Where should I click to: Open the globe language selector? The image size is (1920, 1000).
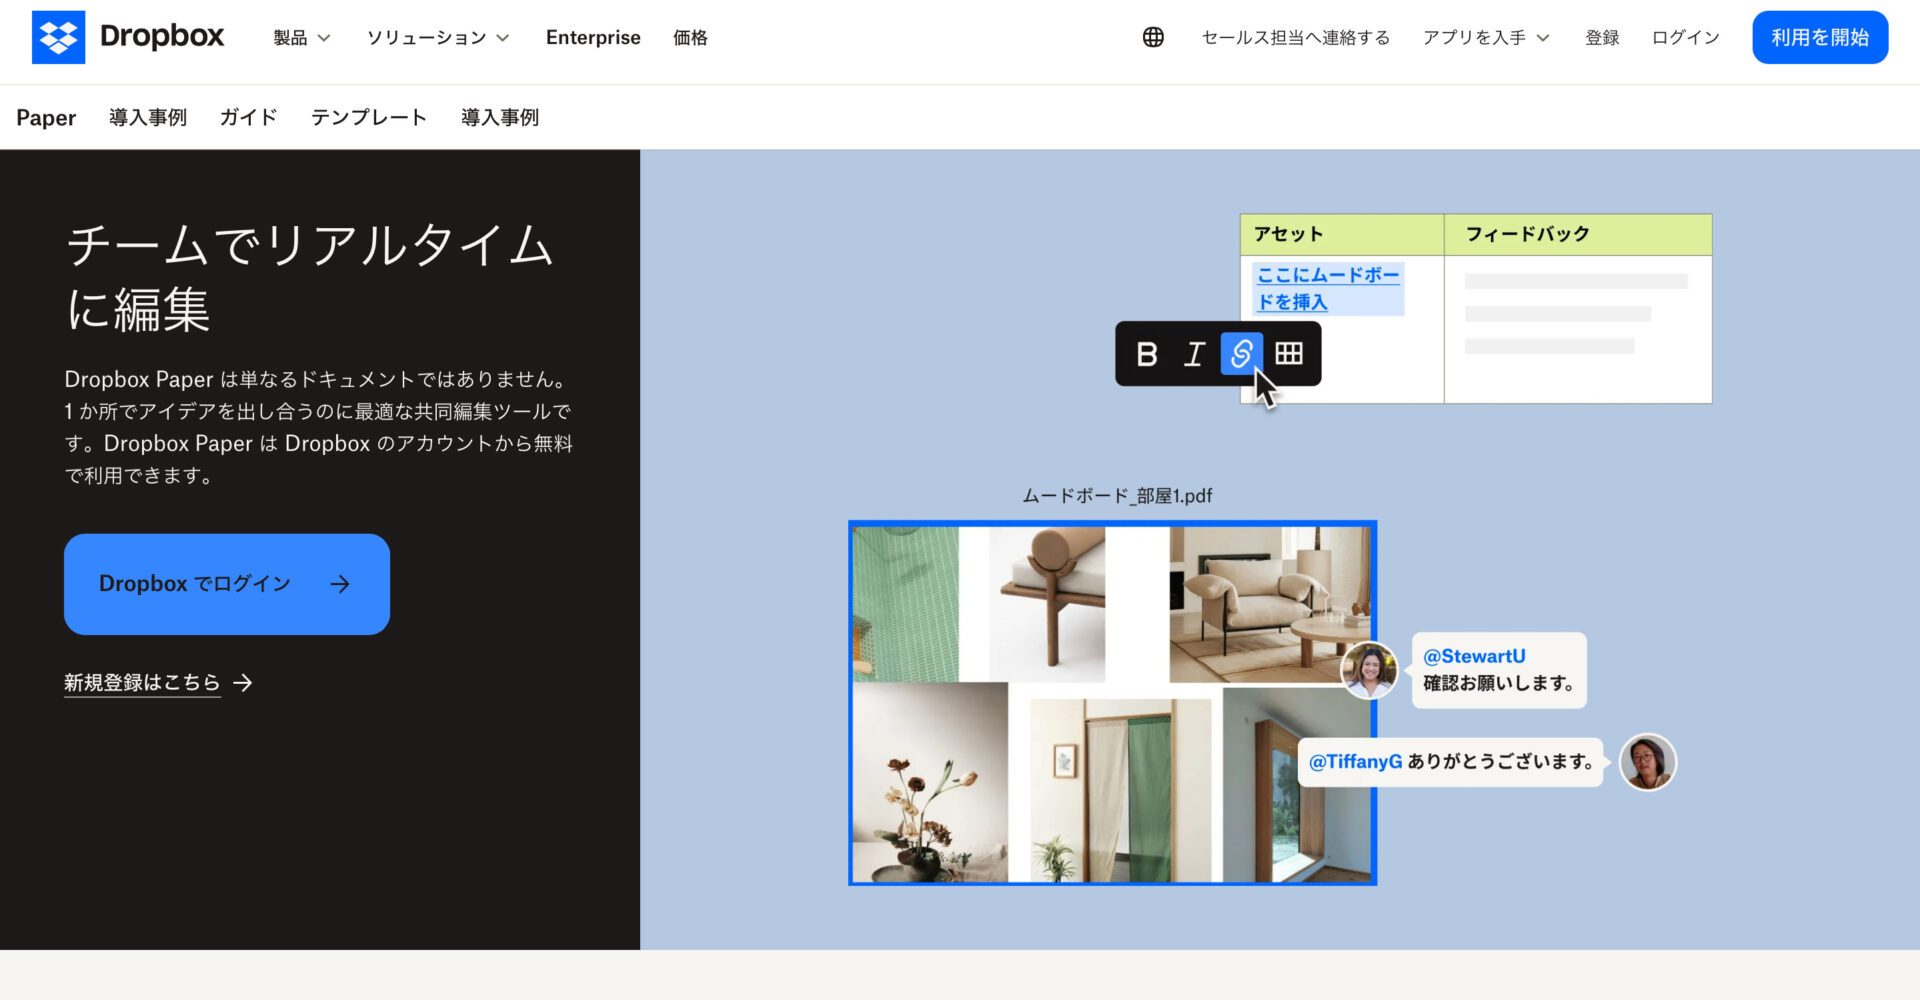(1152, 36)
